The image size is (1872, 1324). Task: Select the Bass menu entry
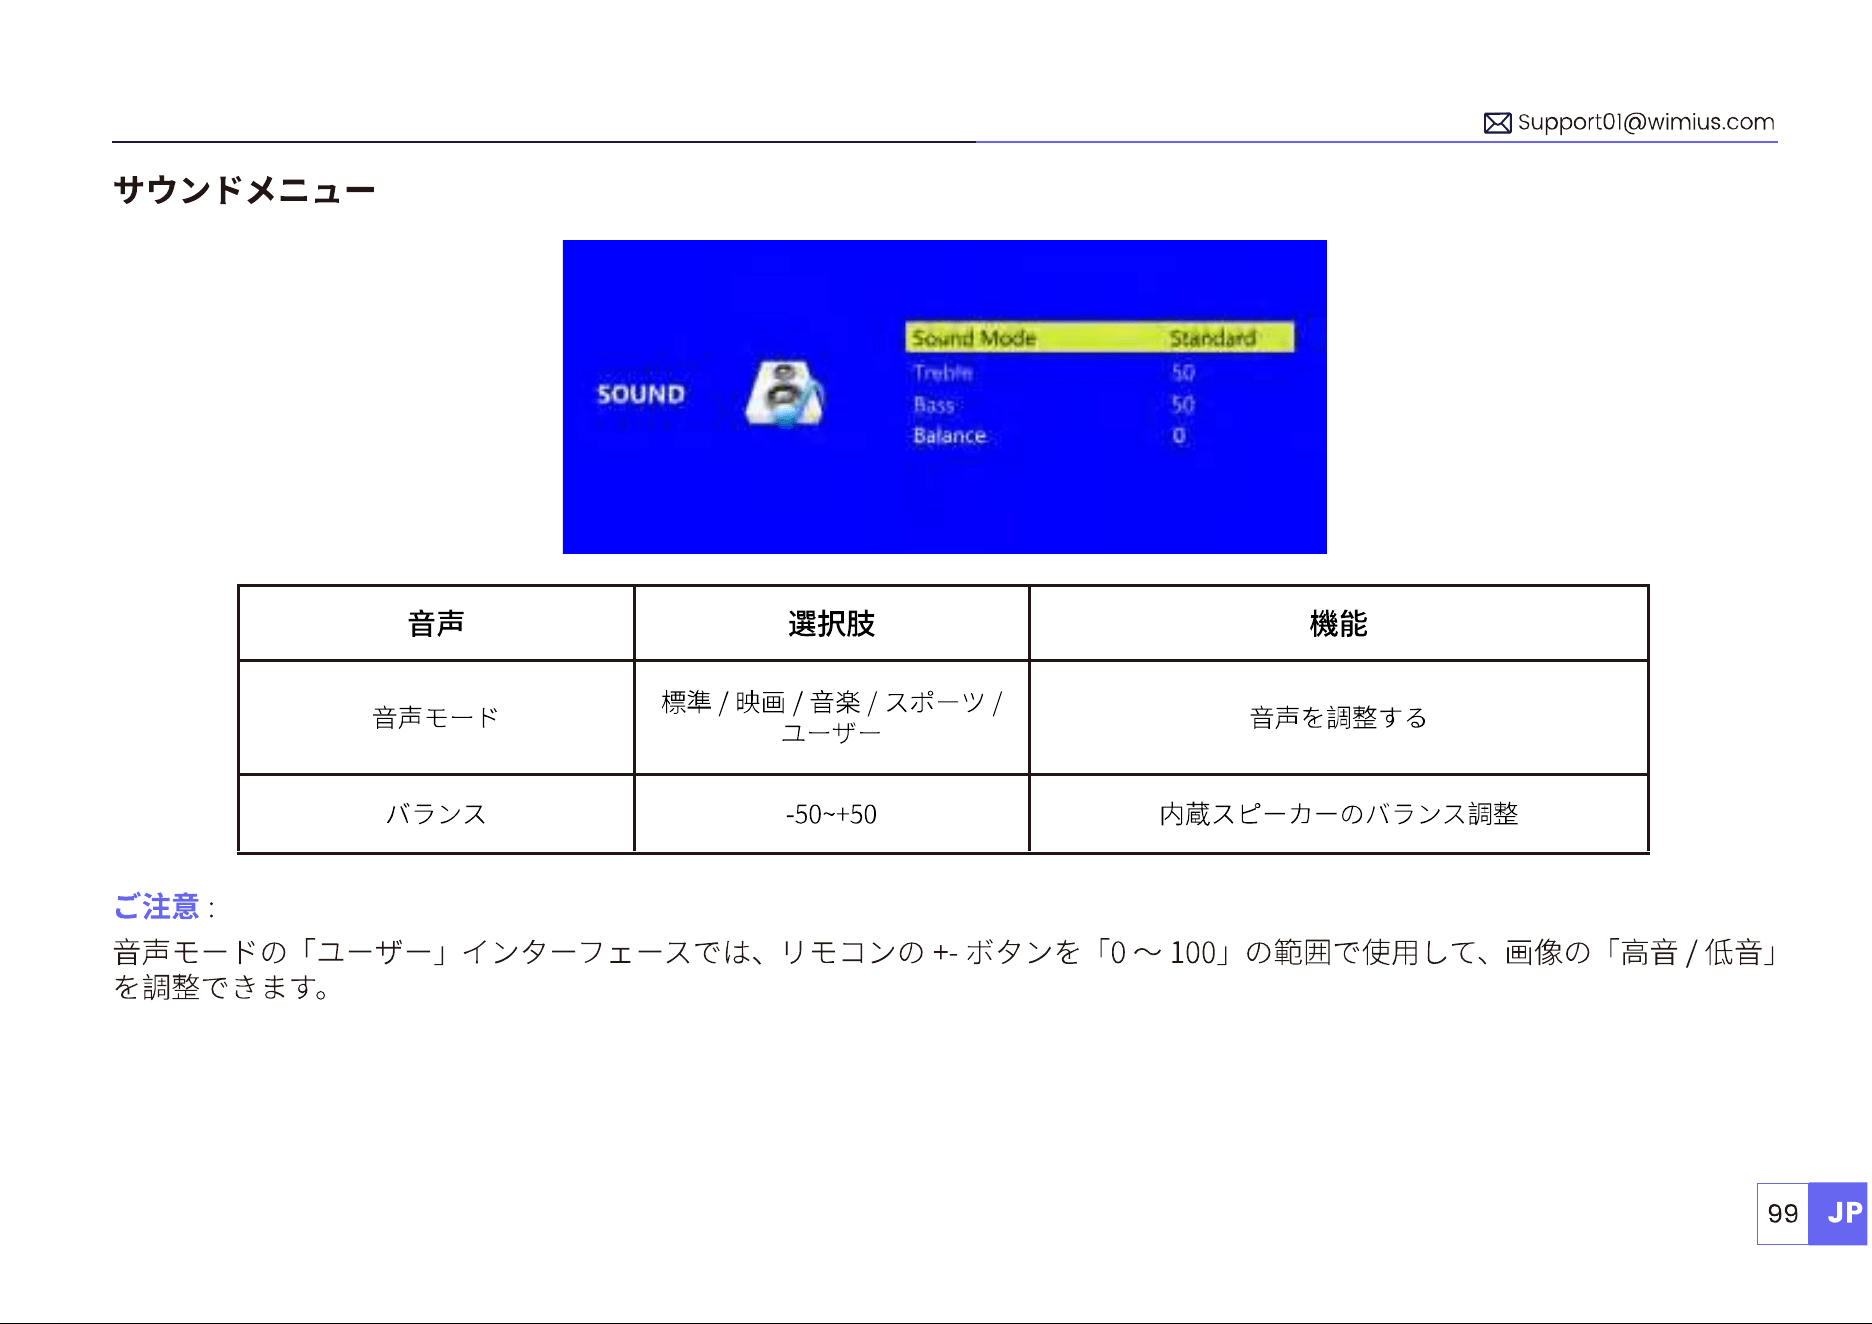pyautogui.click(x=934, y=405)
